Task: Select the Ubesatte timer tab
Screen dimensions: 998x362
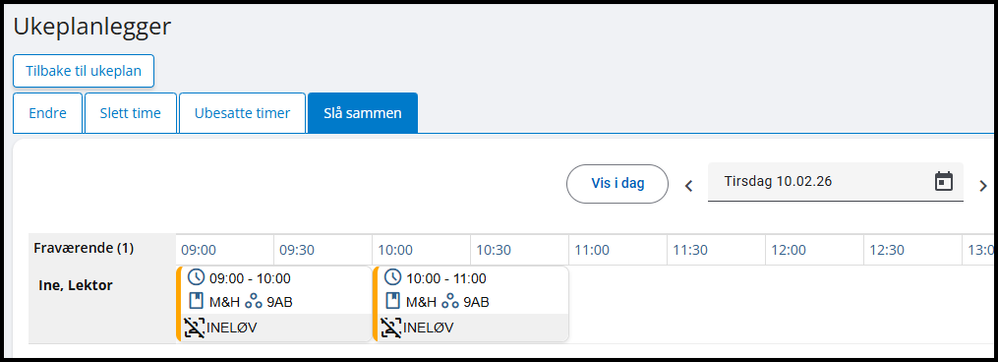Action: click(242, 113)
